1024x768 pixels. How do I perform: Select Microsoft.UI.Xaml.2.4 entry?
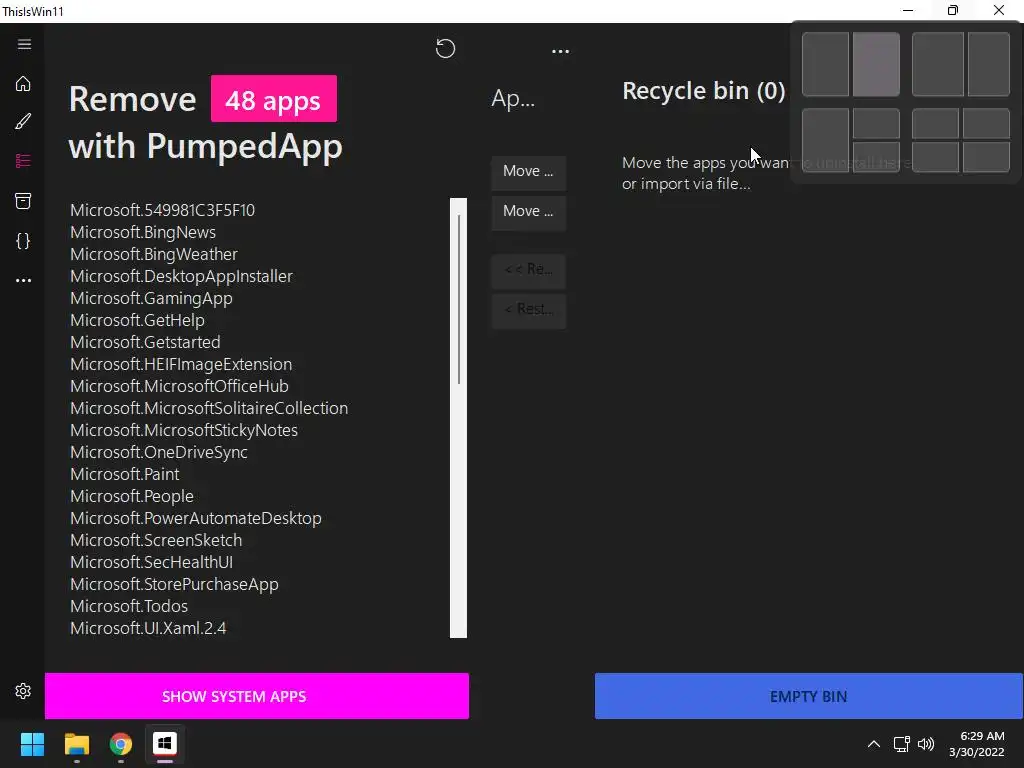tap(148, 628)
